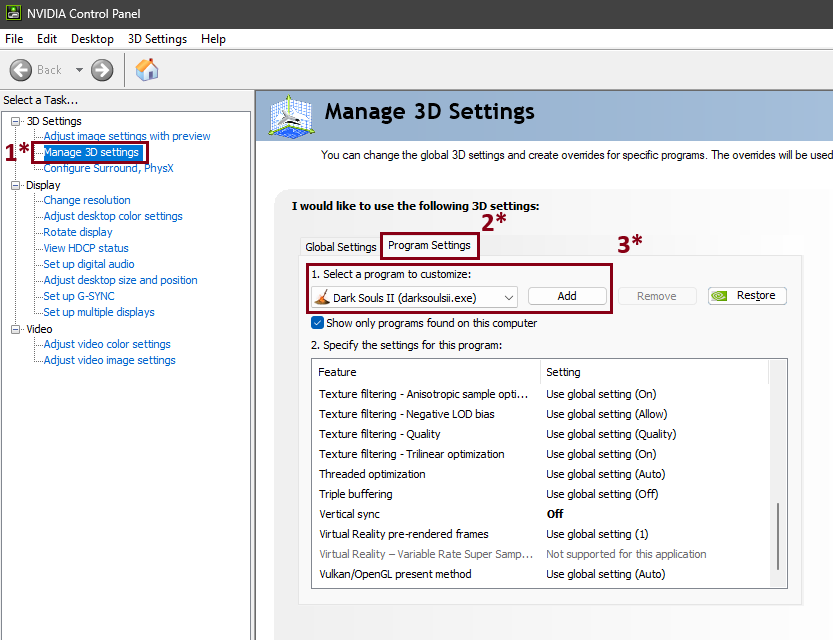Screen dimensions: 833x640
Task: Open Rotate display
Action: [x=78, y=232]
